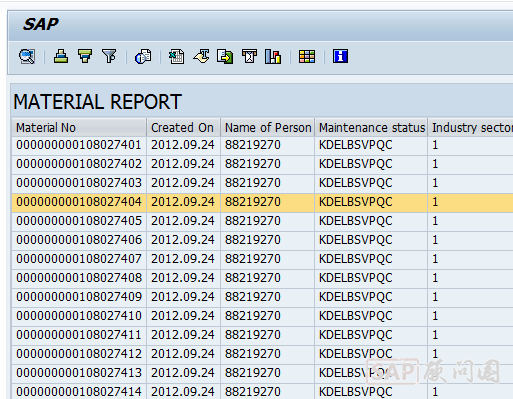Click Industry sector value in row 108027408
513x399 pixels.
pos(470,278)
